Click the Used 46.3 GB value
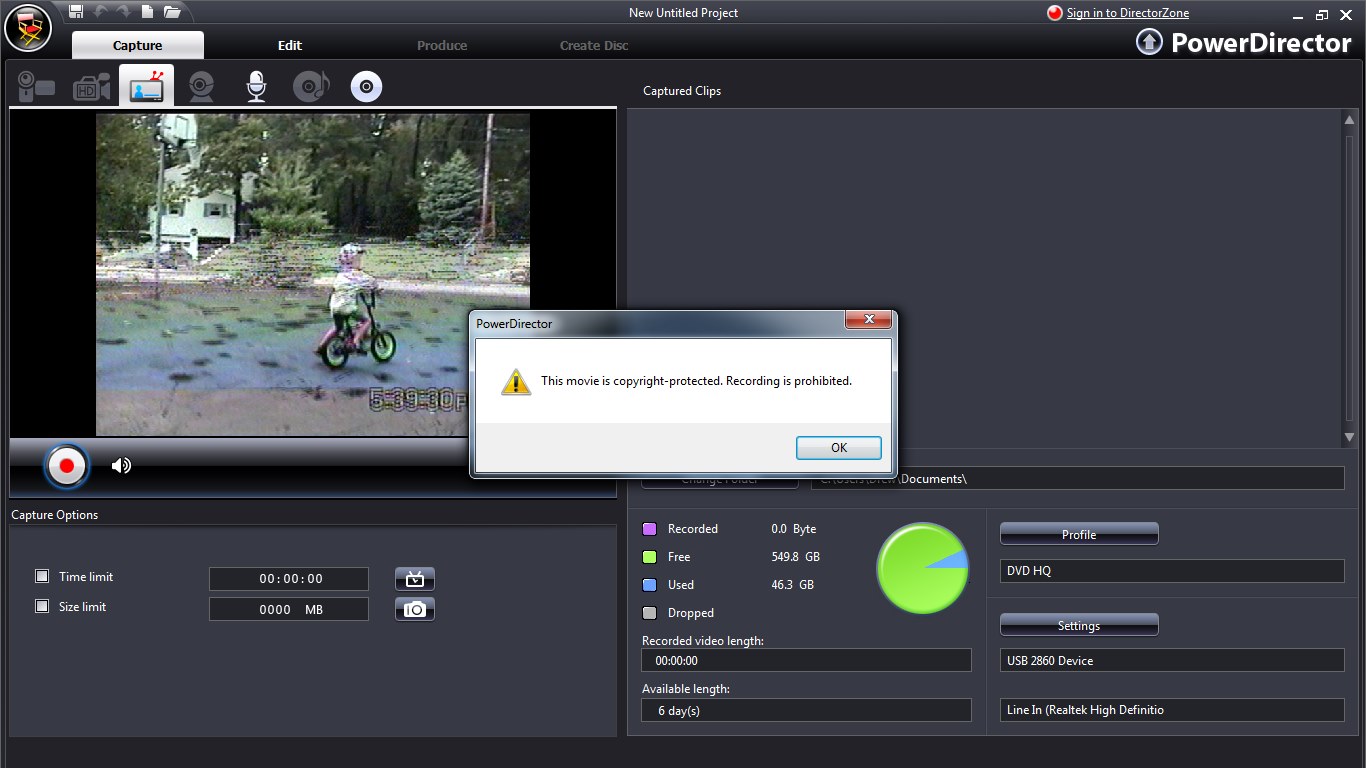 [792, 584]
